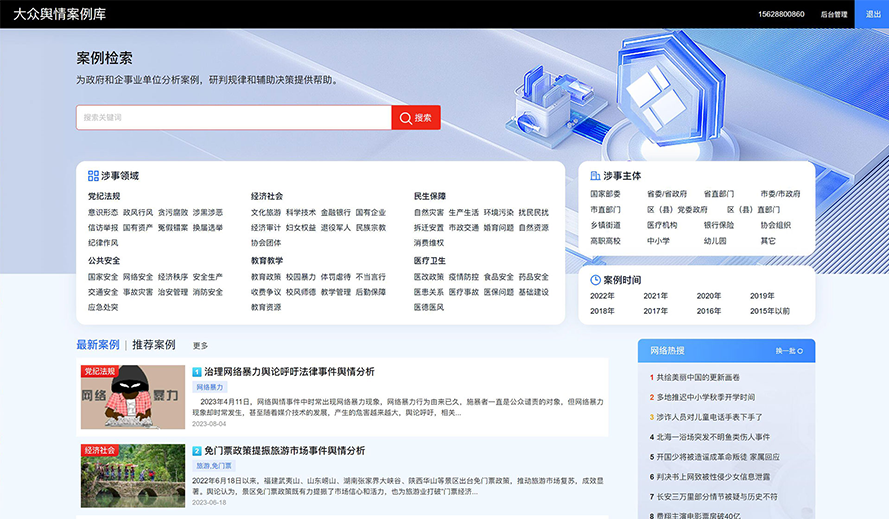Image resolution: width=889 pixels, height=519 pixels.
Task: Click the number 1 badge beside 治理网络暴力 title
Action: (197, 372)
